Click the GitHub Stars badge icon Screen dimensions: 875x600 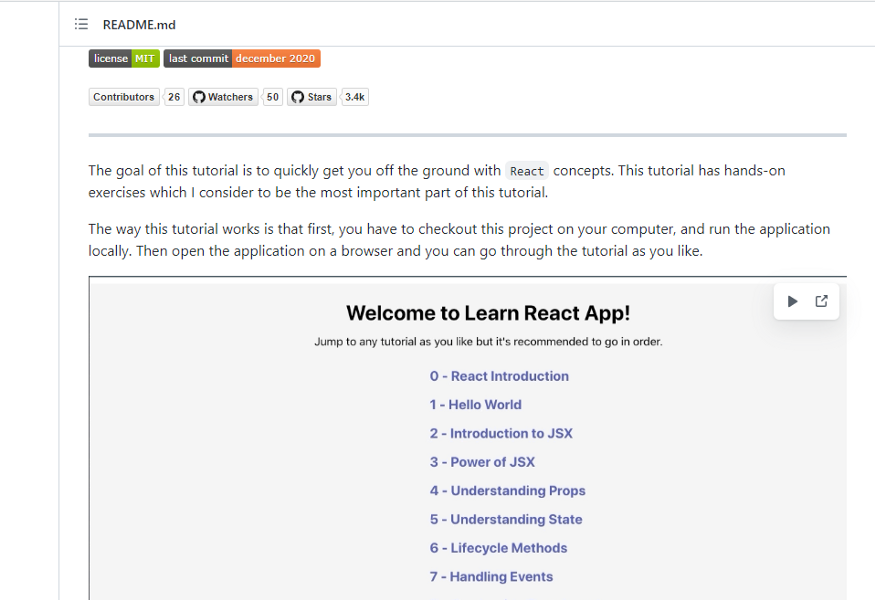297,97
